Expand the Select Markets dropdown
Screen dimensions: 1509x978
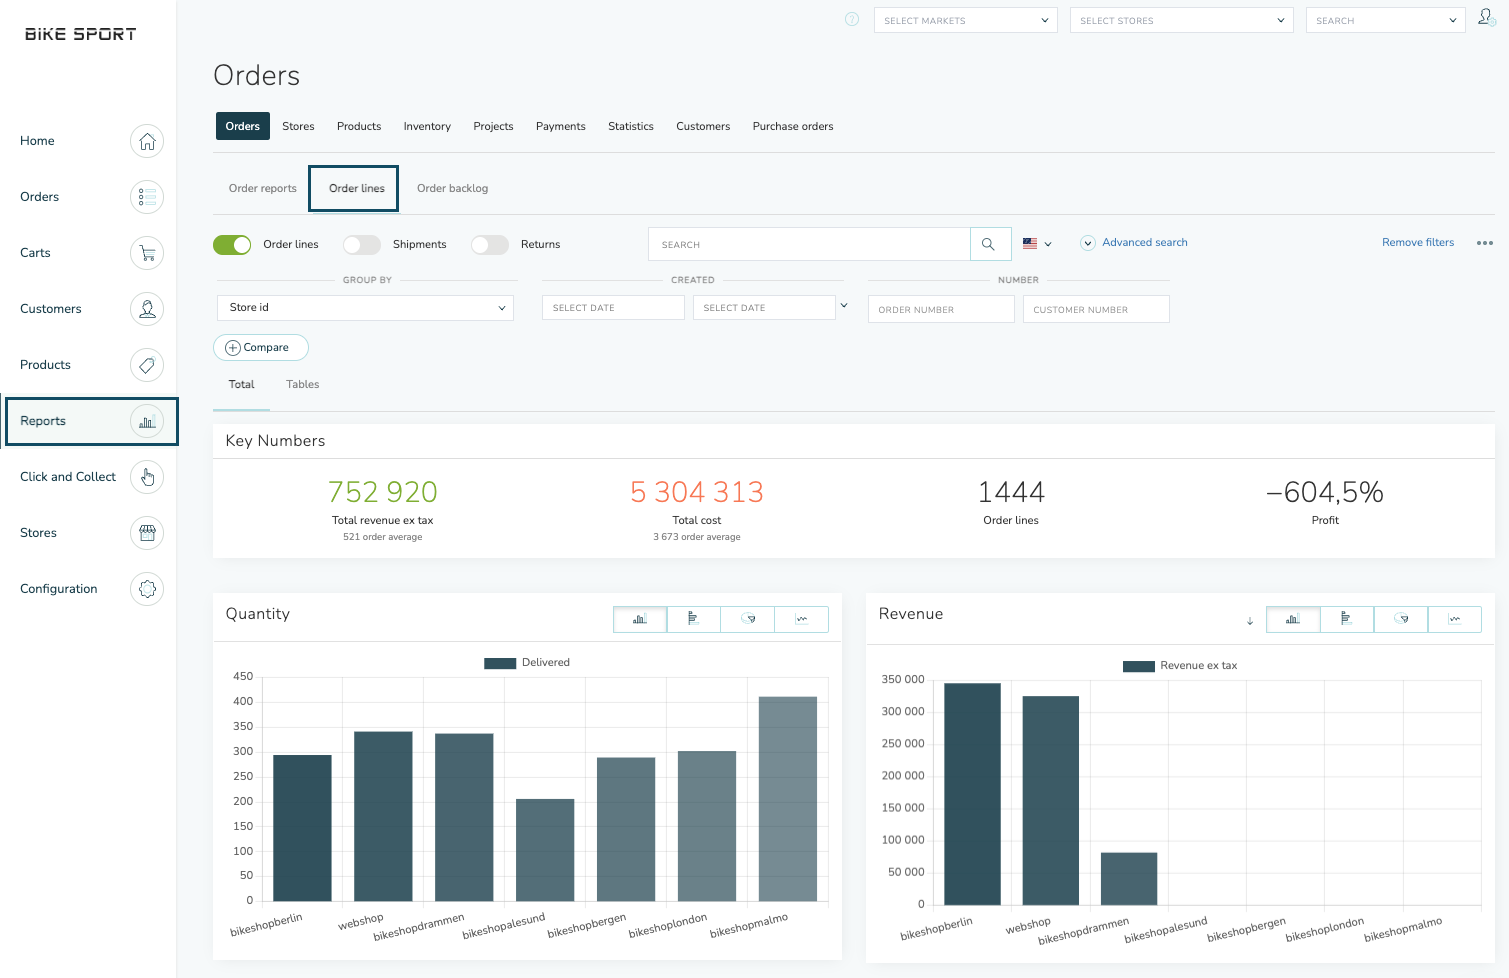(x=965, y=20)
